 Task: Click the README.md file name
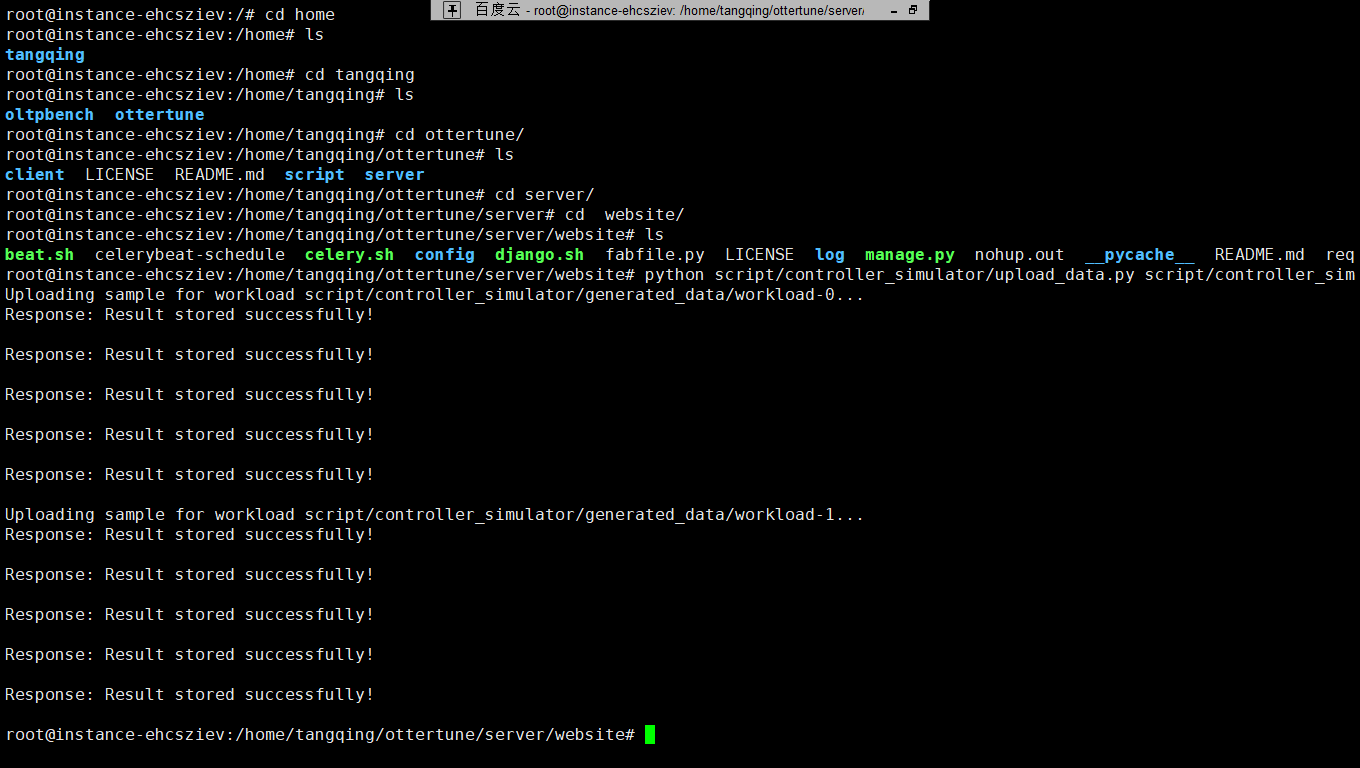[x=1259, y=254]
